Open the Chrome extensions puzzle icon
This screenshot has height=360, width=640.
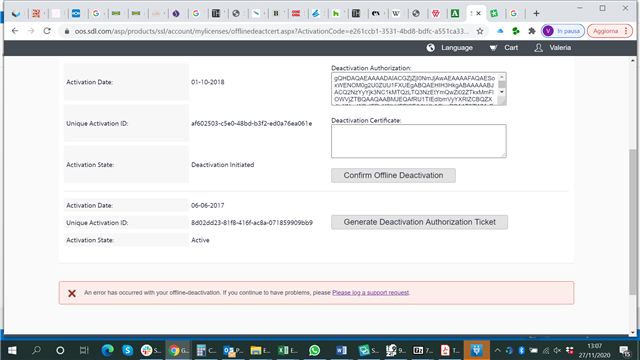[531, 31]
